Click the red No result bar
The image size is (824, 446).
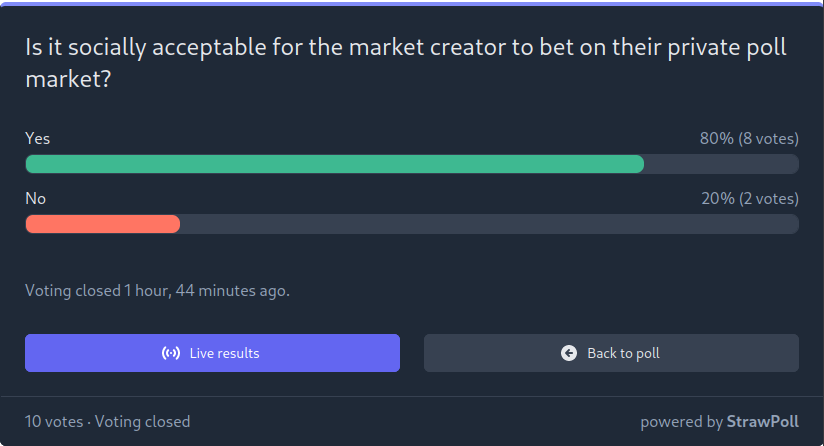click(102, 224)
